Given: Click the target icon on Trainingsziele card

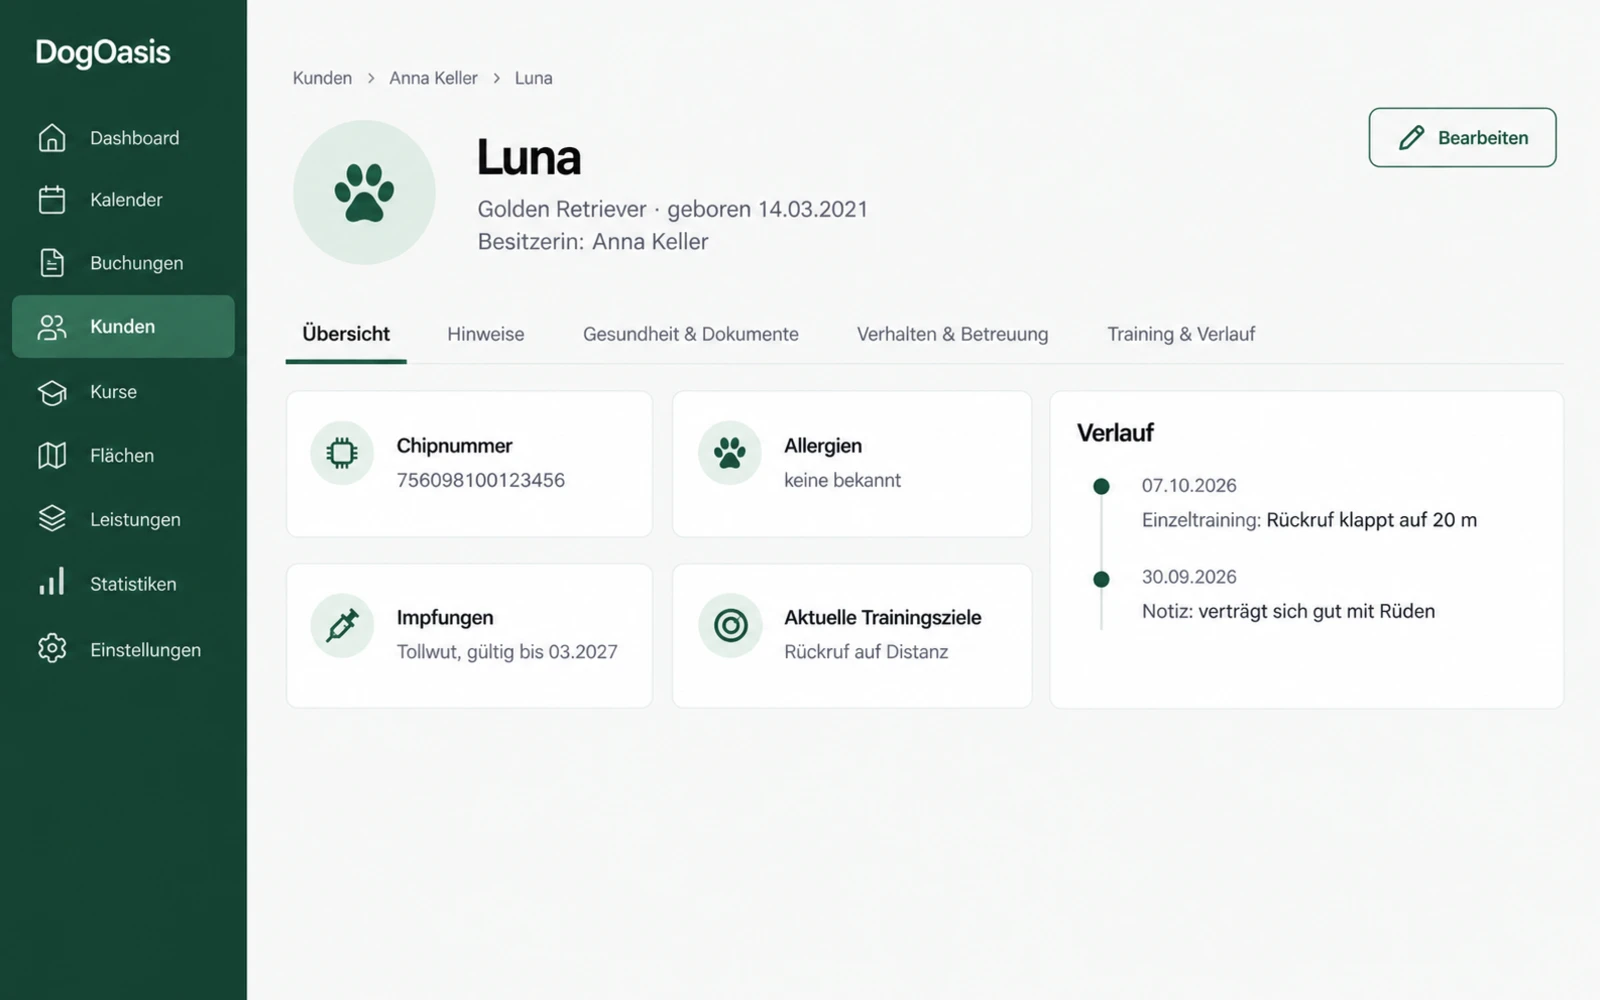Looking at the screenshot, I should (730, 625).
